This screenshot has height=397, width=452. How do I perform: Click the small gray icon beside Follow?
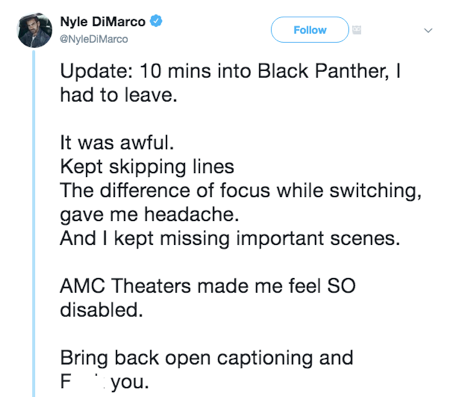click(356, 30)
